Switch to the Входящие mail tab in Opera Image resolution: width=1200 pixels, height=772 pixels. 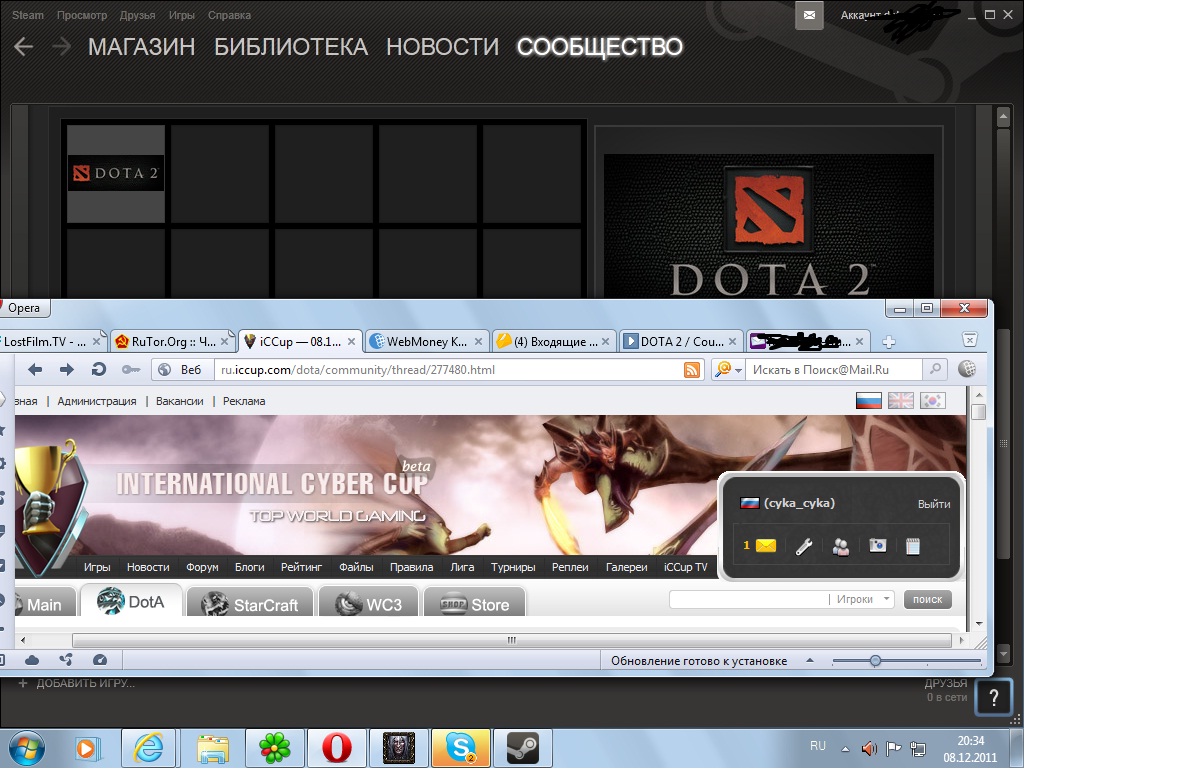pyautogui.click(x=554, y=341)
